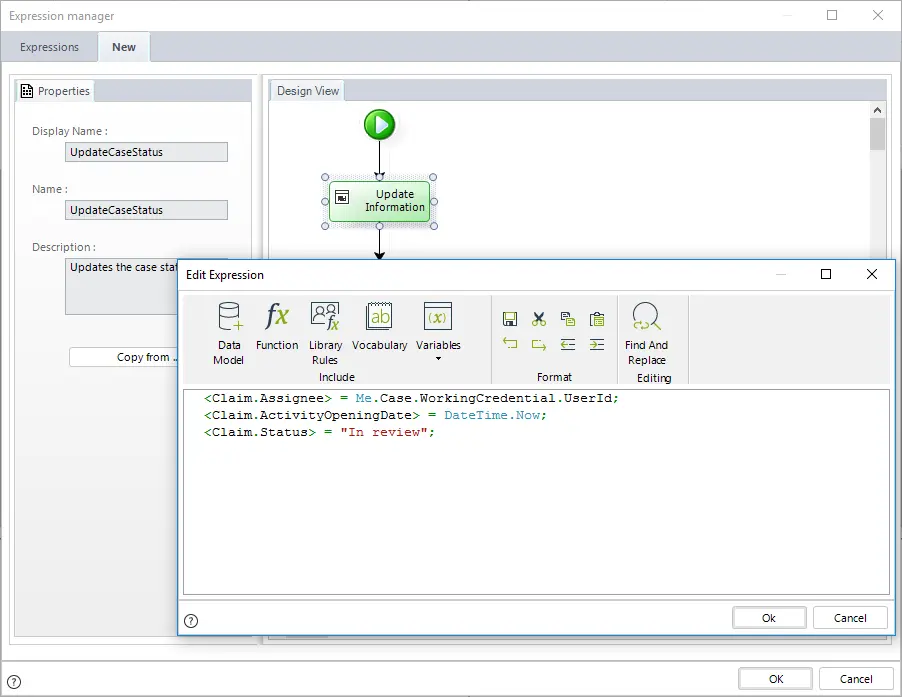This screenshot has width=902, height=697.
Task: Select the Update Information activity node
Action: click(379, 201)
